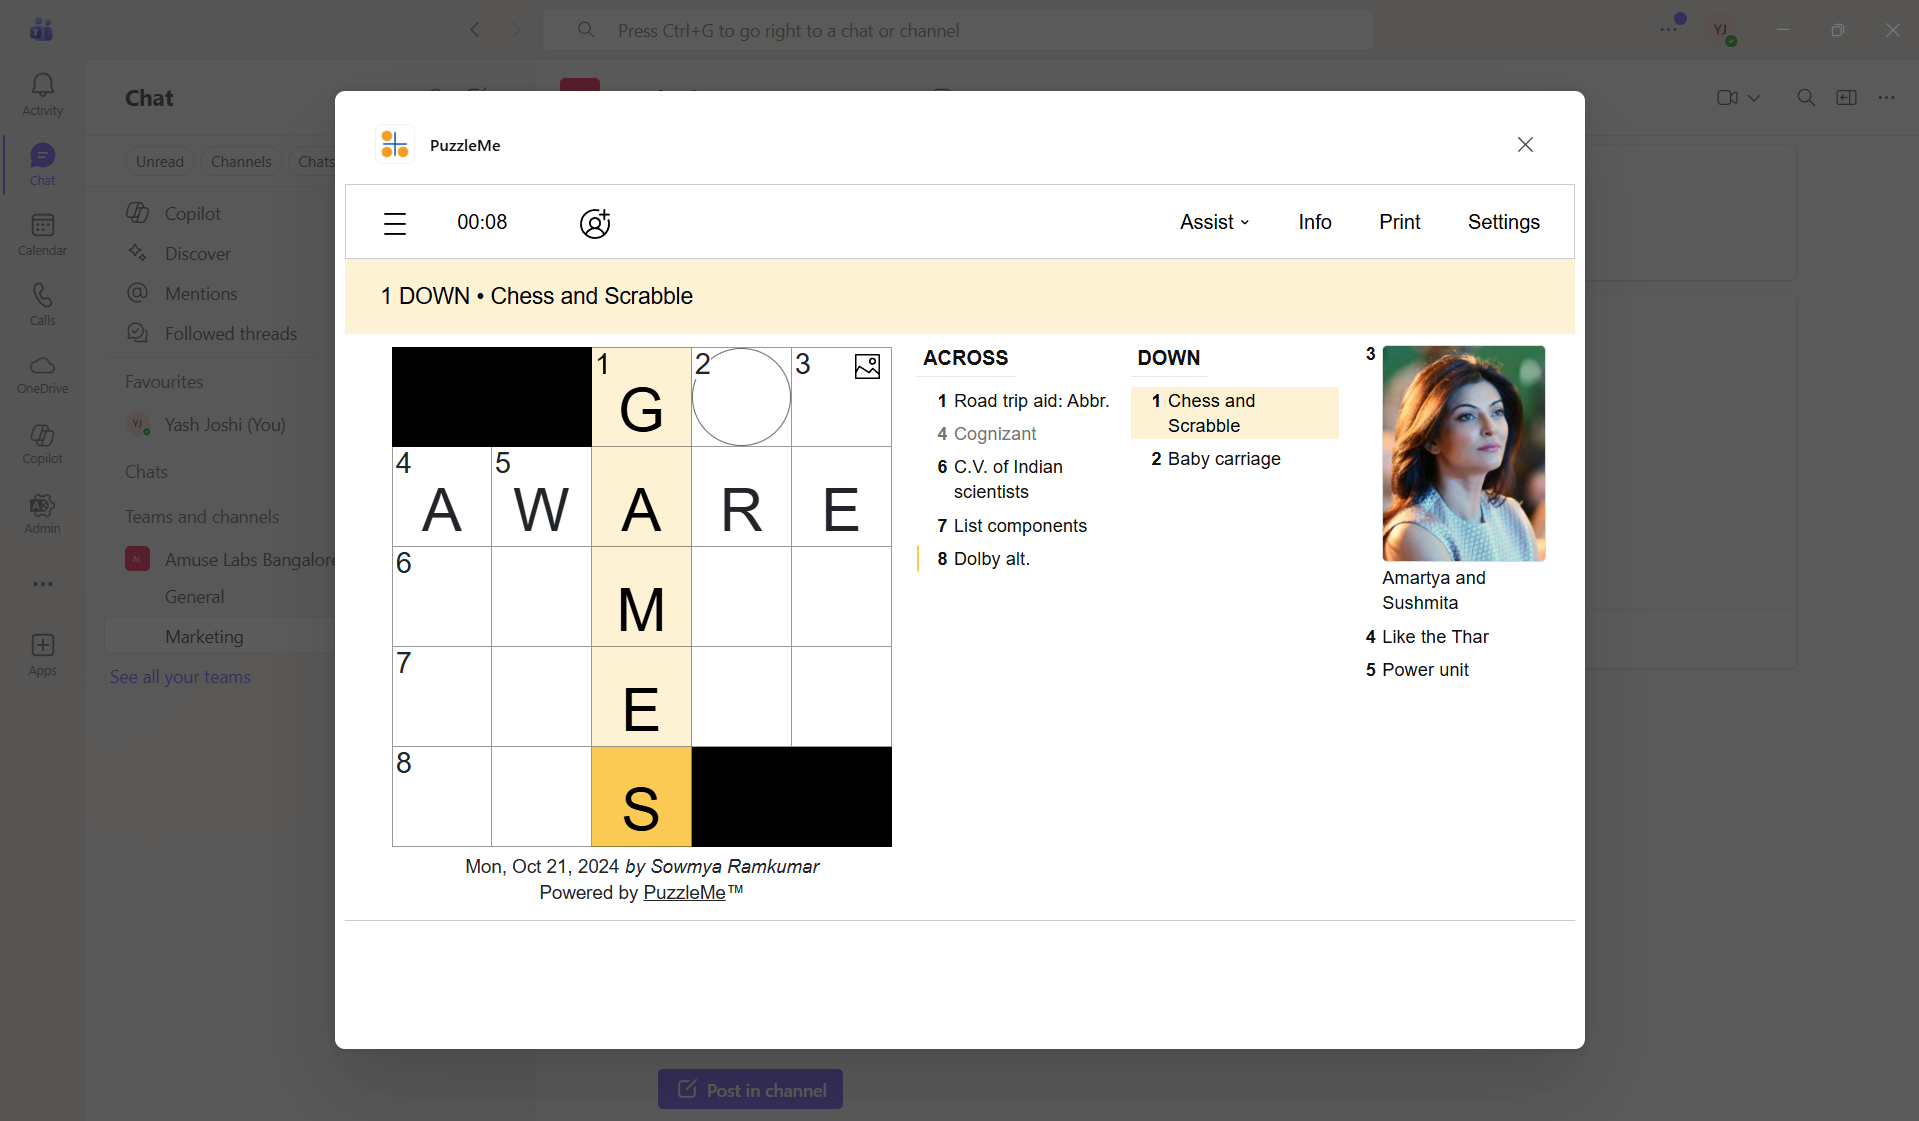
Task: Click the invite player icon
Action: pyautogui.click(x=595, y=223)
